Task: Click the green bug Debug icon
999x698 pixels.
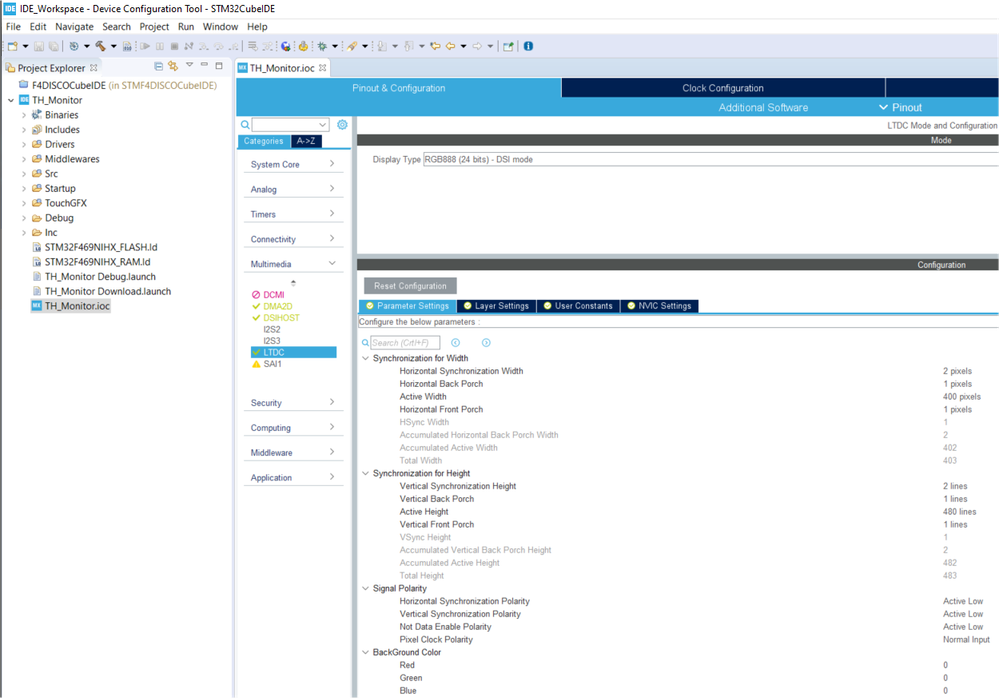Action: point(320,46)
